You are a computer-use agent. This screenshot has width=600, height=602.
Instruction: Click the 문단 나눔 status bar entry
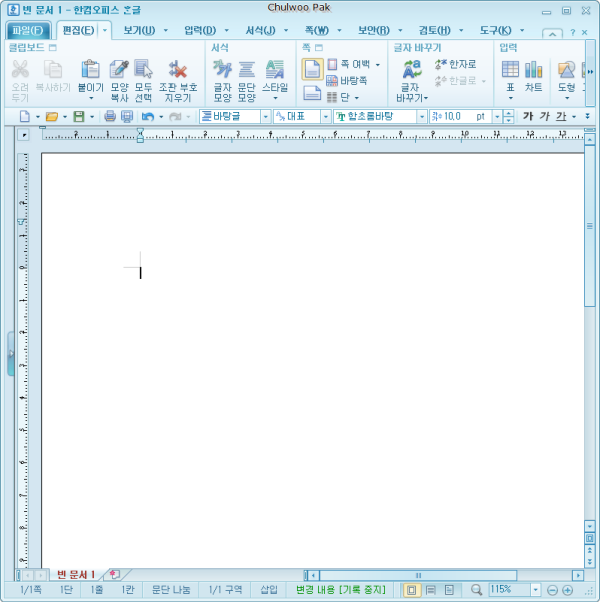click(171, 589)
